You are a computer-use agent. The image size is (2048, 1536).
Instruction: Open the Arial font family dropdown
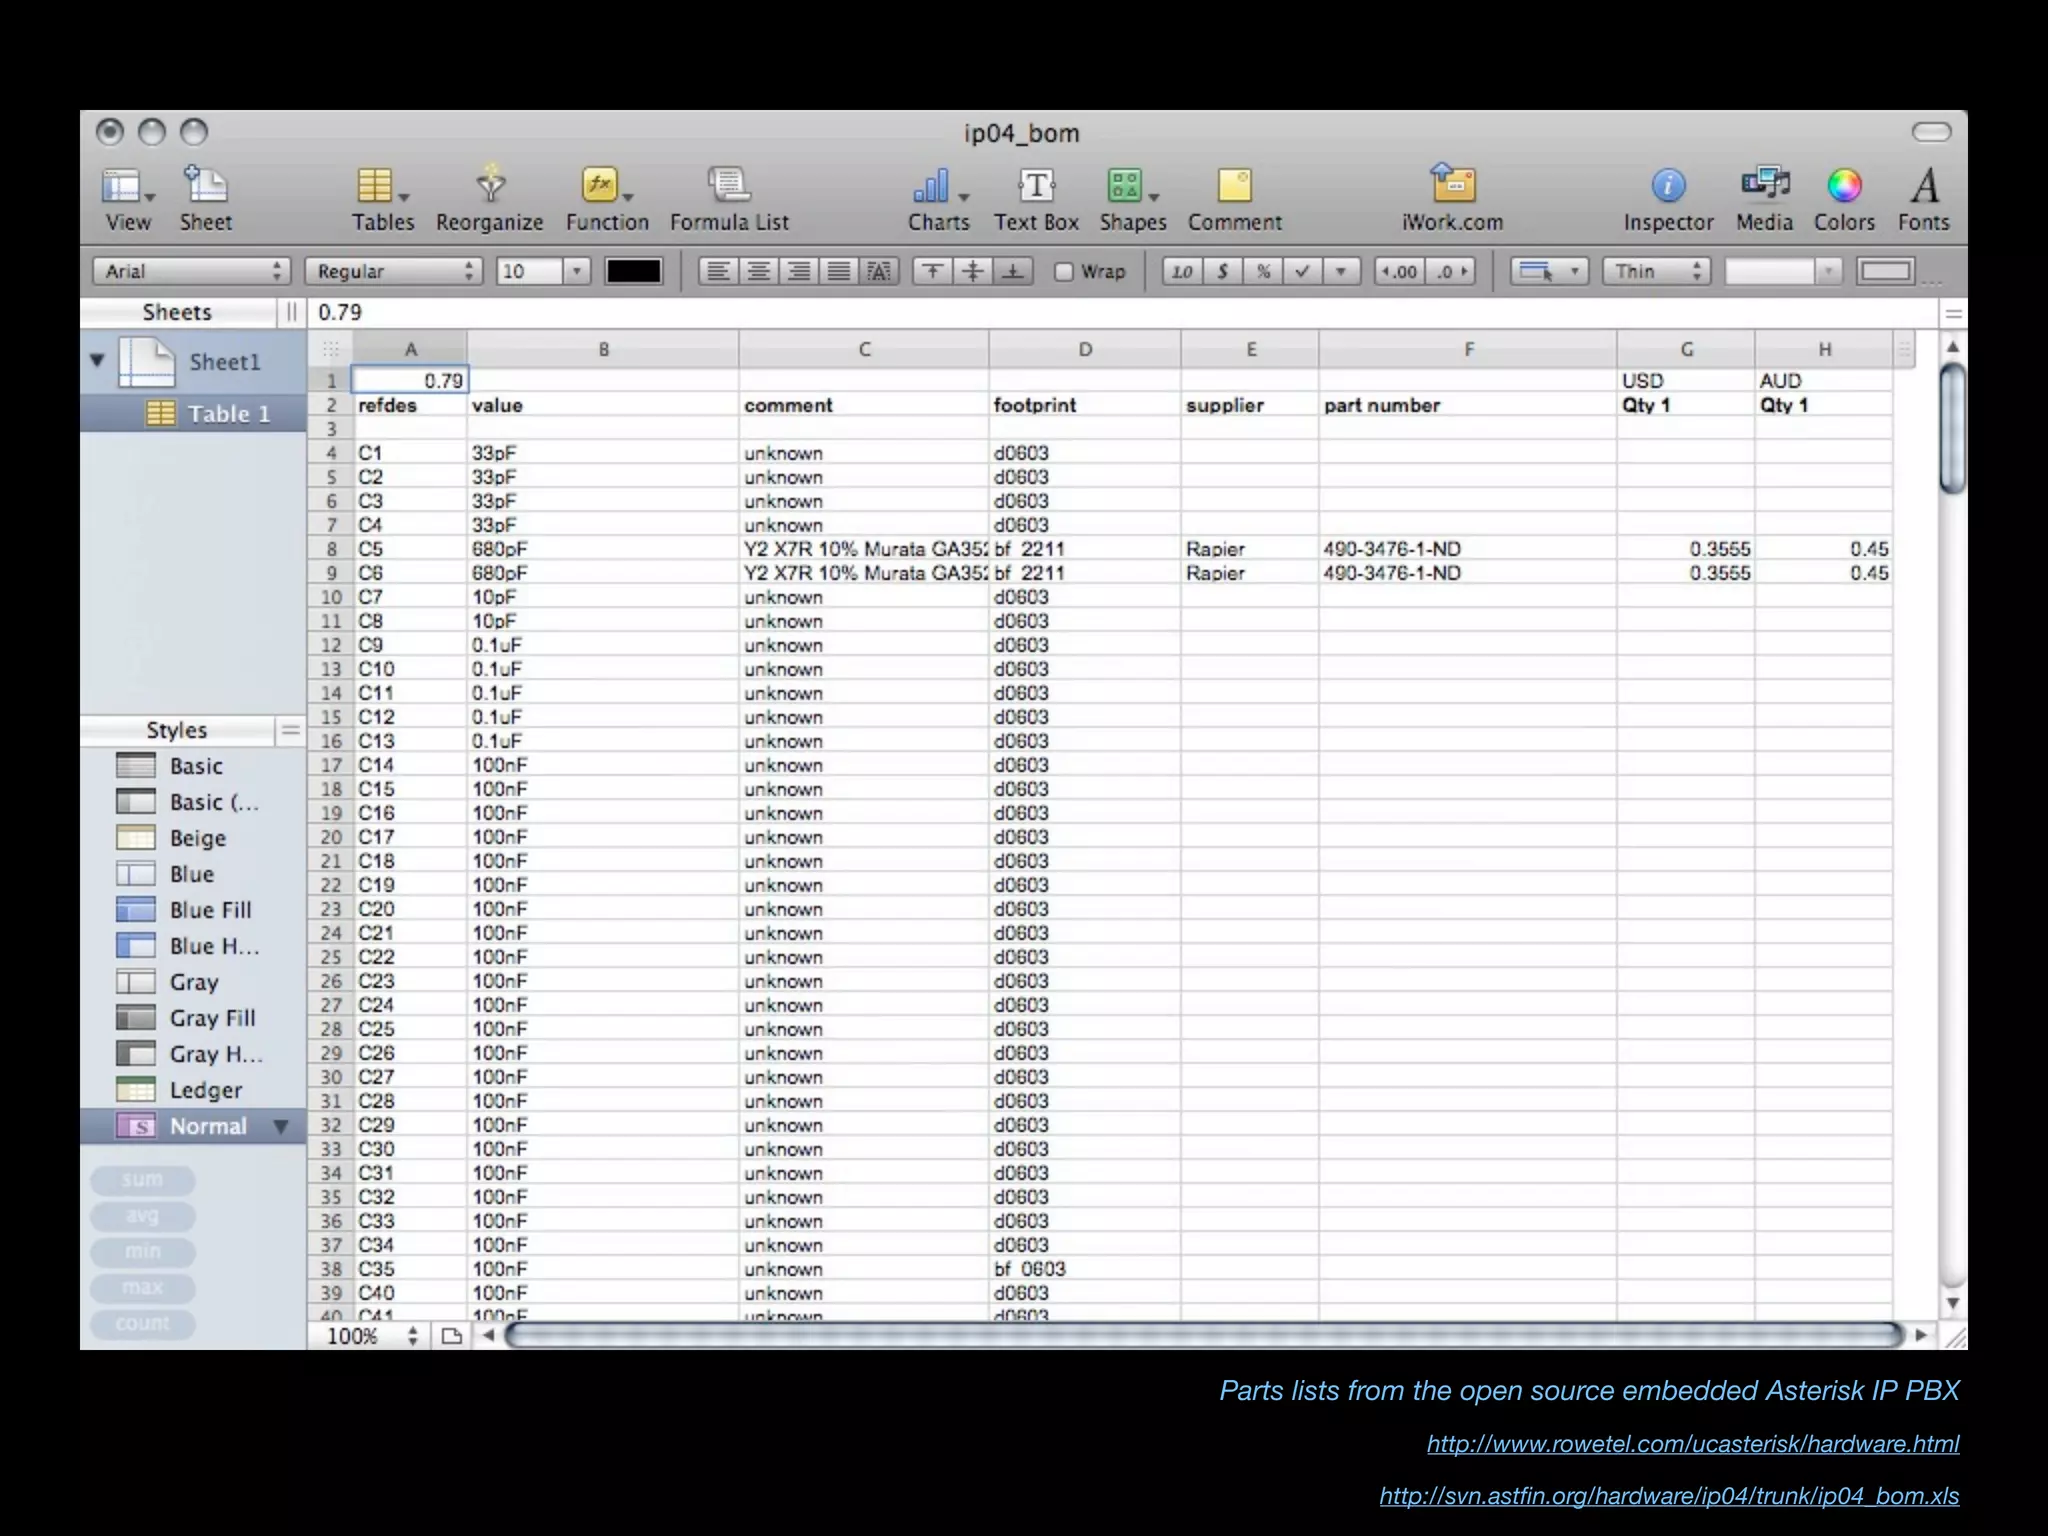191,272
